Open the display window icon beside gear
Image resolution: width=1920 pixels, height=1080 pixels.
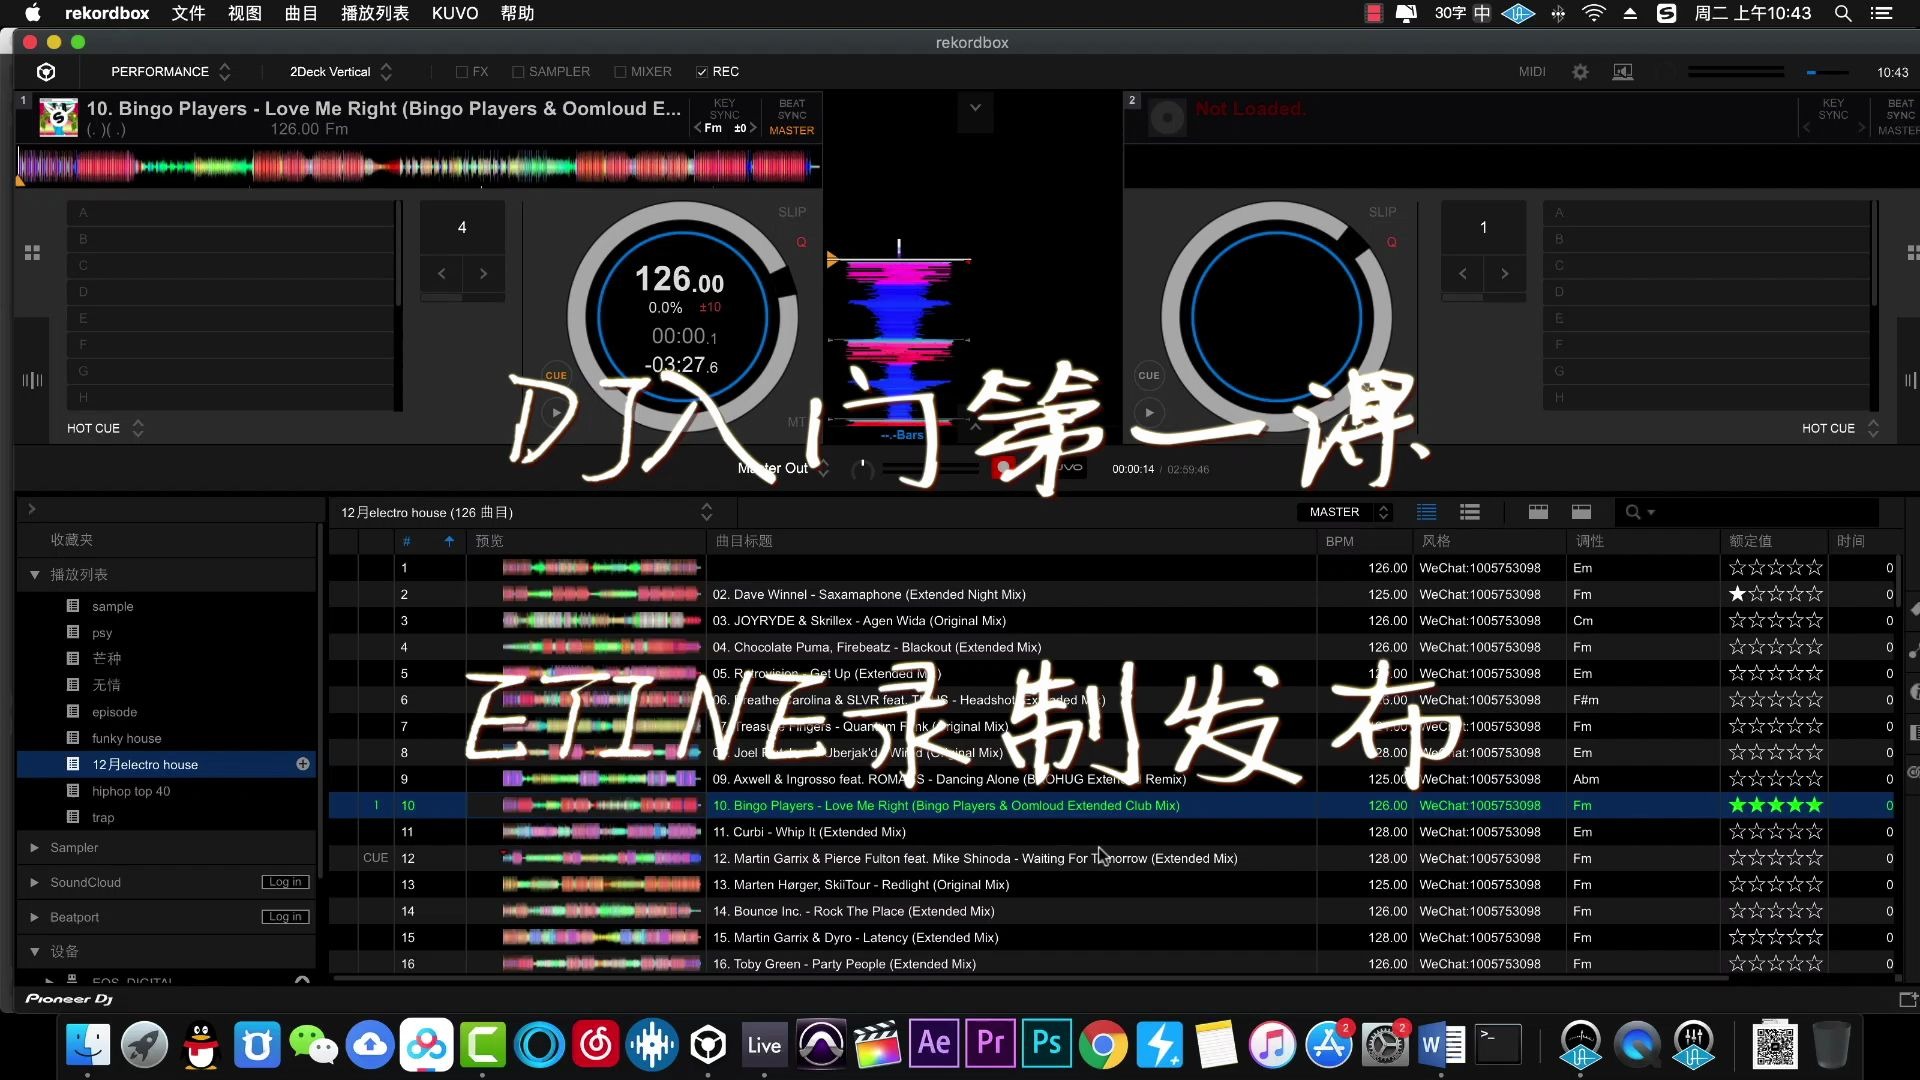click(1623, 72)
